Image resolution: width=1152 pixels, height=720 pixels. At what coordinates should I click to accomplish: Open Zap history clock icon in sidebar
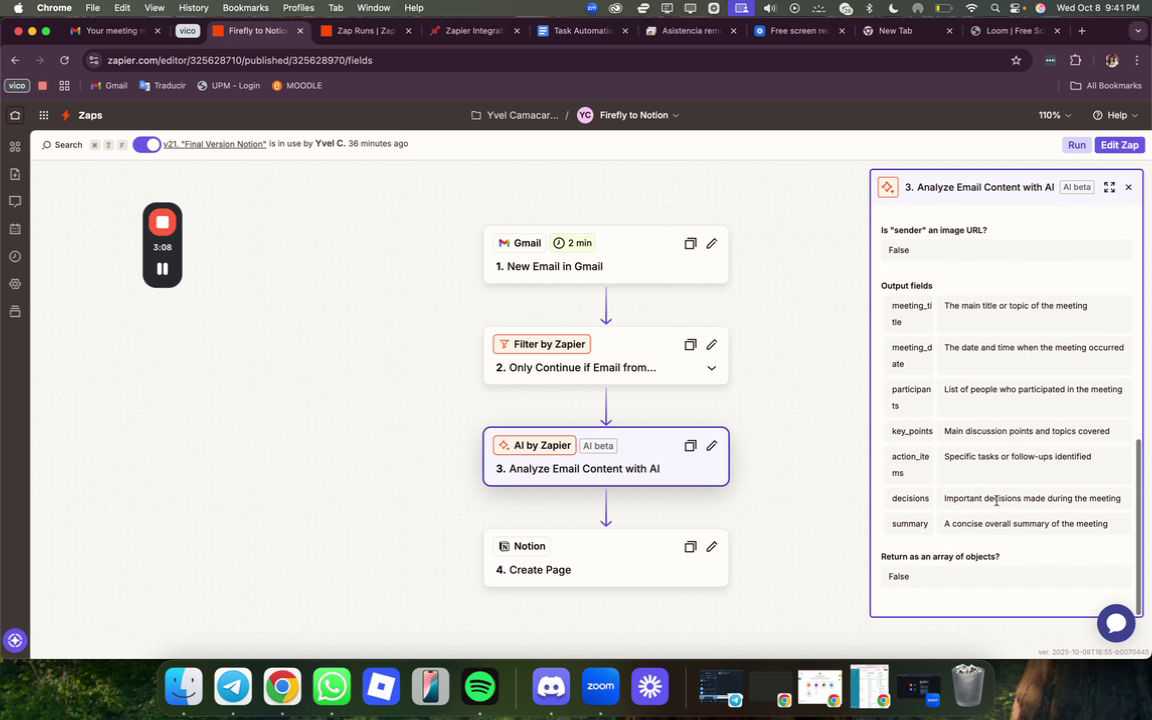(x=15, y=256)
